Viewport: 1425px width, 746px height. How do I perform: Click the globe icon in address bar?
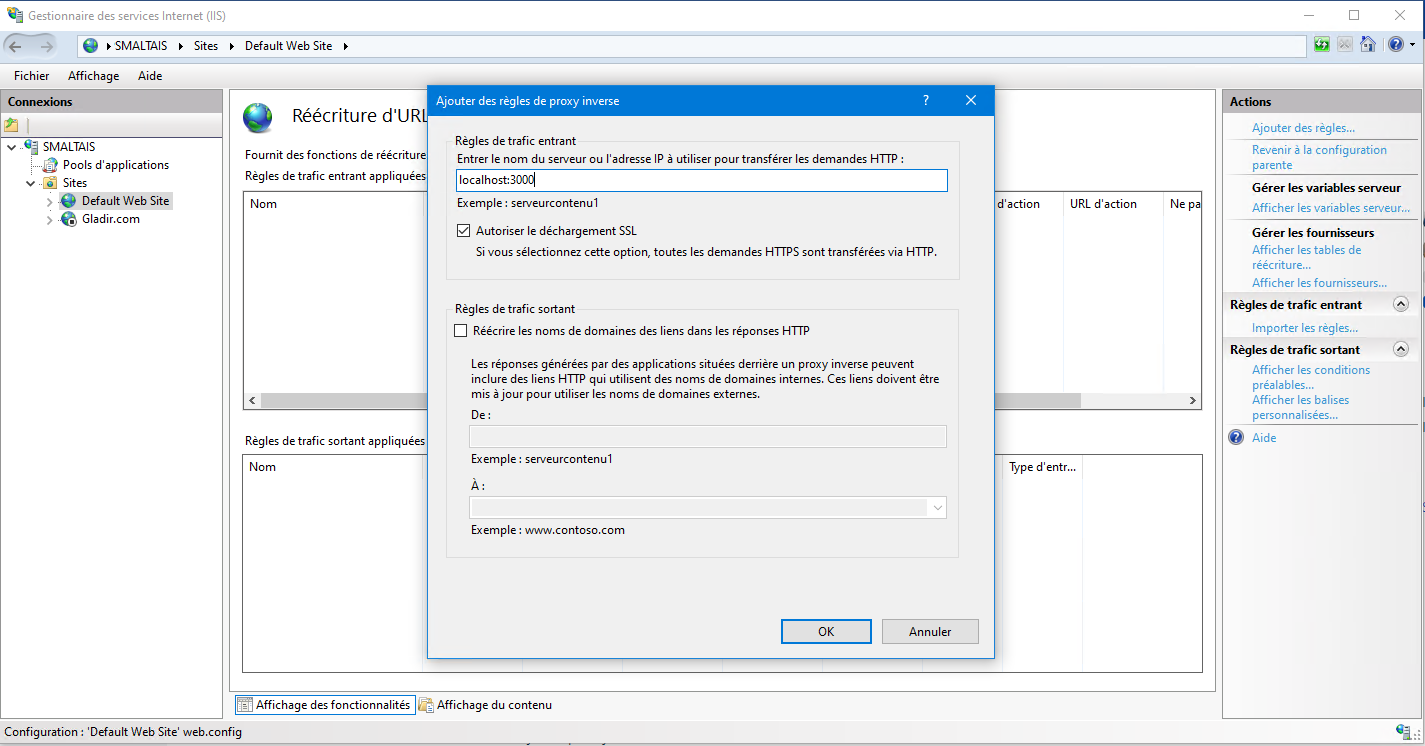(91, 46)
